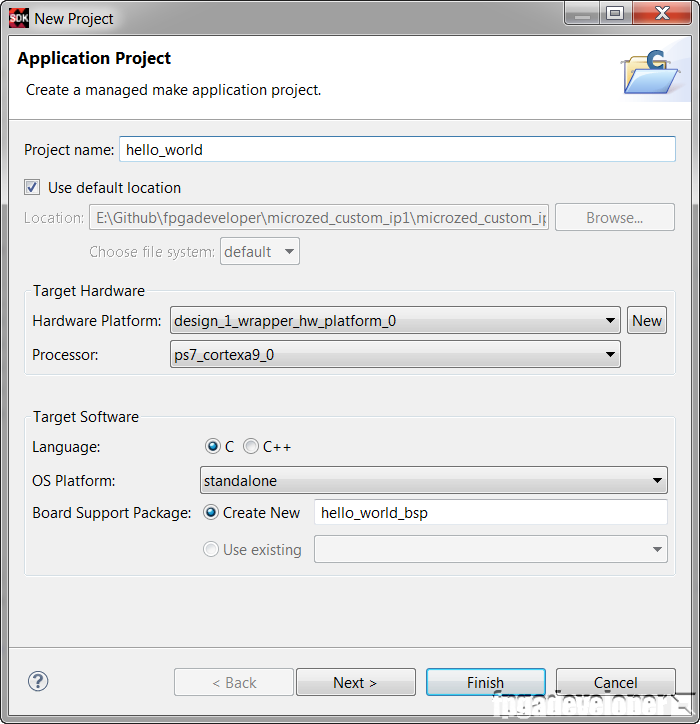700x724 pixels.
Task: Click the SDK logo in title bar
Action: pos(19,18)
